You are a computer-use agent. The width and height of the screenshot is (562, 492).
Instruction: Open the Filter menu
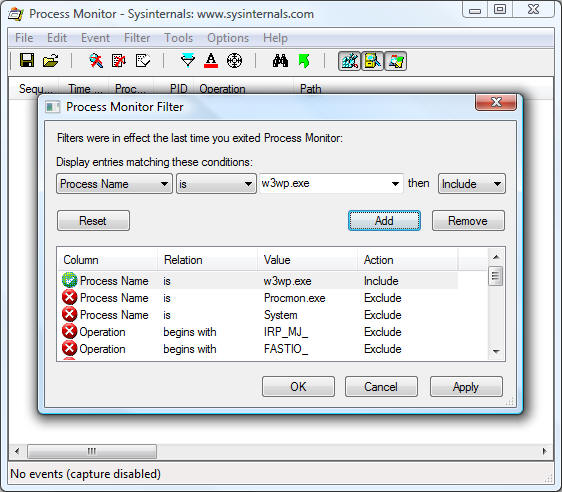pyautogui.click(x=137, y=38)
